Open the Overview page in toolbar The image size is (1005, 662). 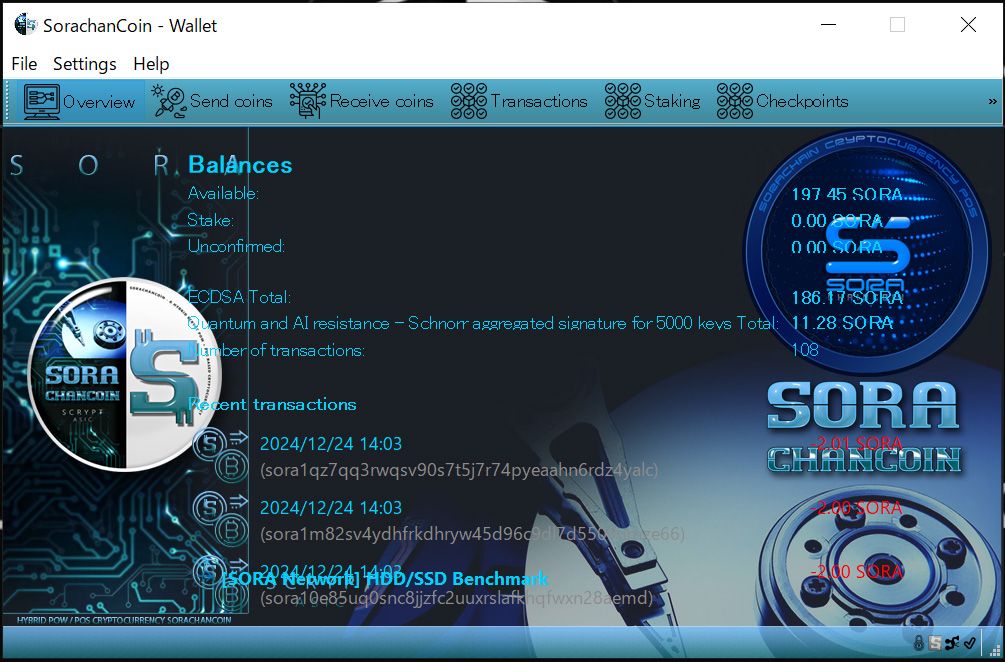pos(80,101)
